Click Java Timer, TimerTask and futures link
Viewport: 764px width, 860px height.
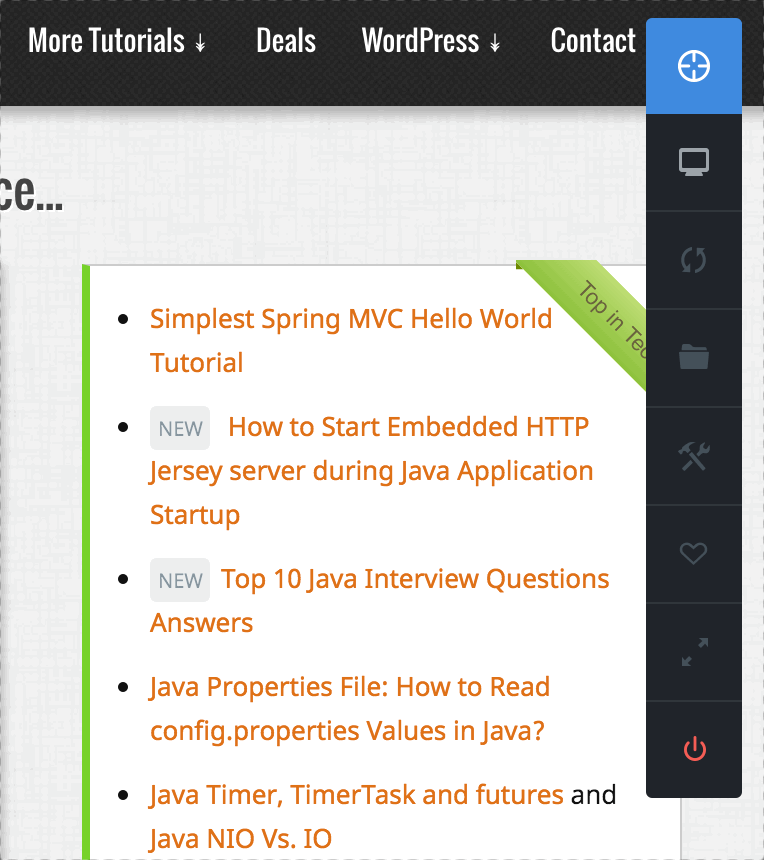[356, 795]
